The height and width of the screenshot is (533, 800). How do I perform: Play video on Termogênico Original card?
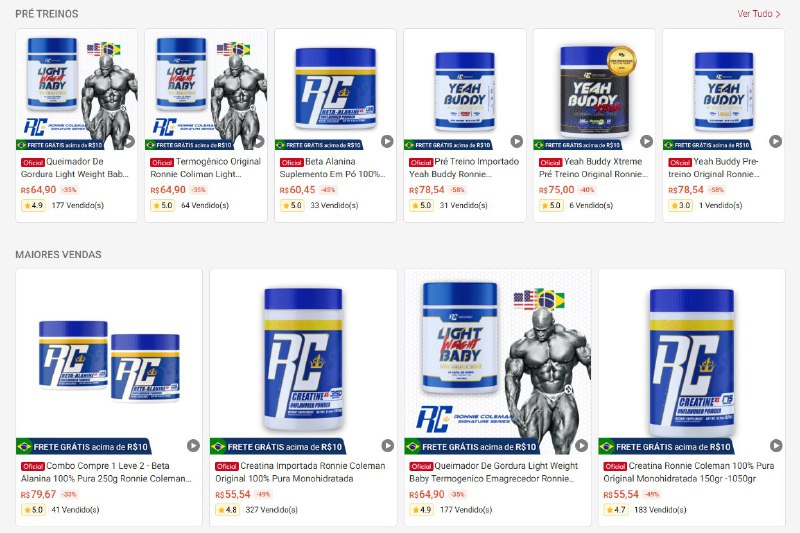[260, 141]
